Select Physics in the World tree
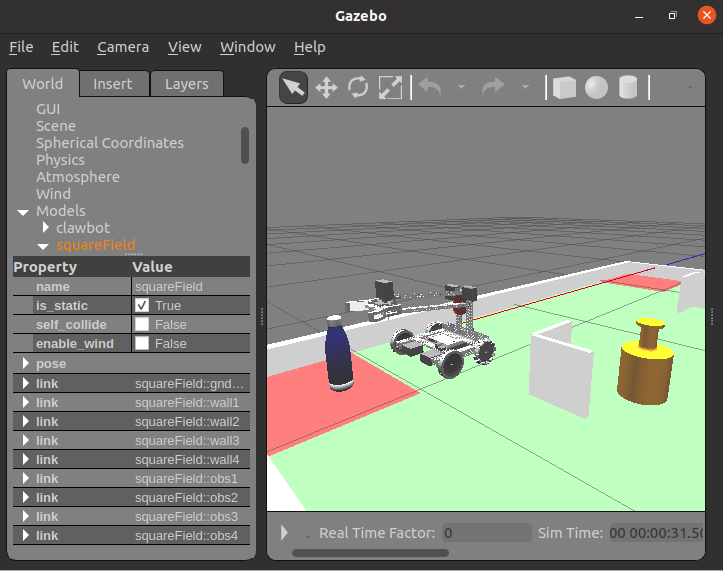This screenshot has width=723, height=571. [x=60, y=160]
